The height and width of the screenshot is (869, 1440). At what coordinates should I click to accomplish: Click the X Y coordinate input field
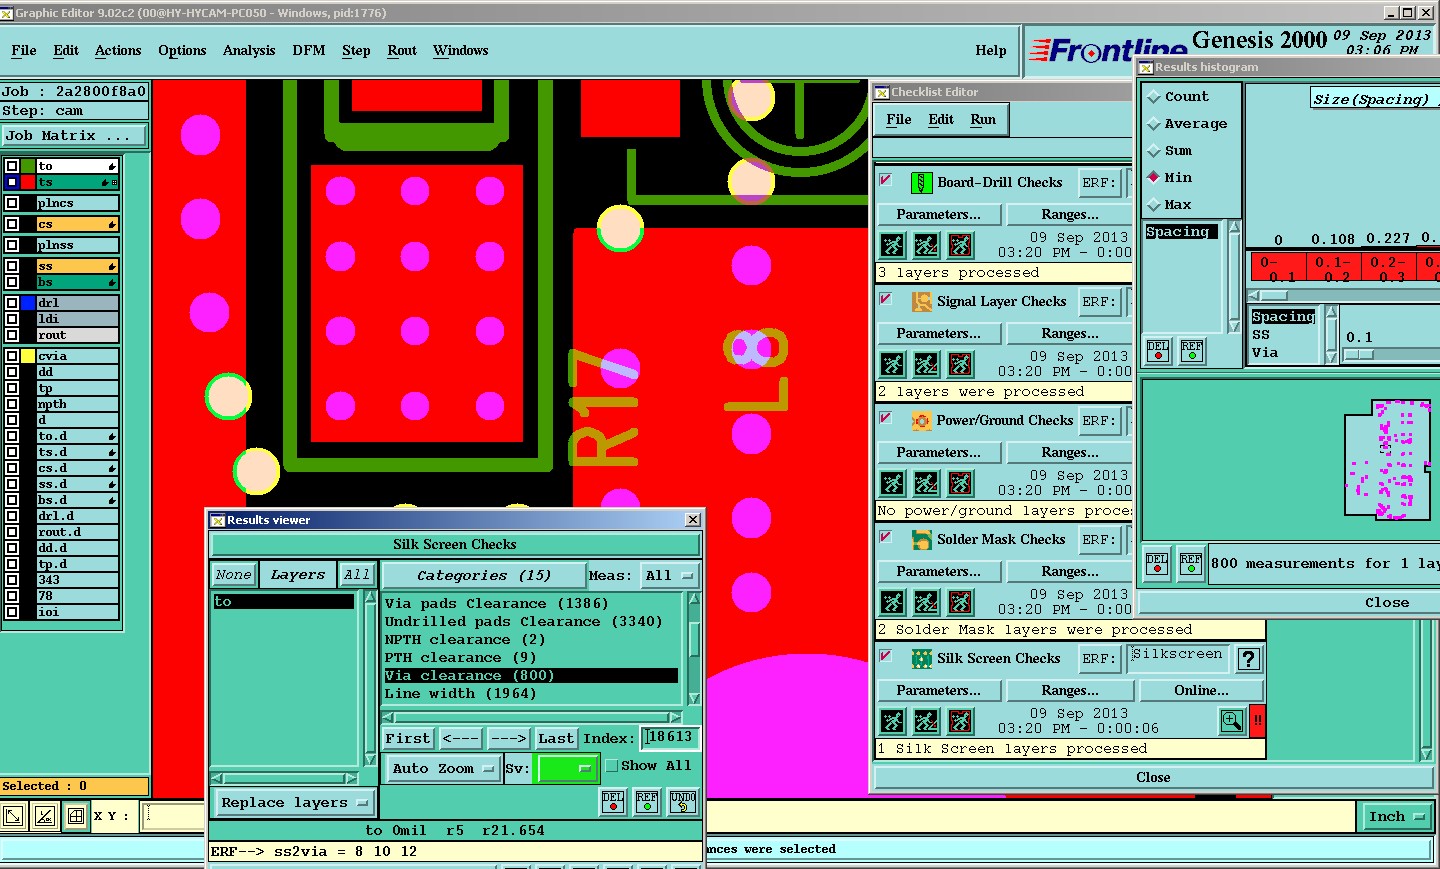coord(174,816)
